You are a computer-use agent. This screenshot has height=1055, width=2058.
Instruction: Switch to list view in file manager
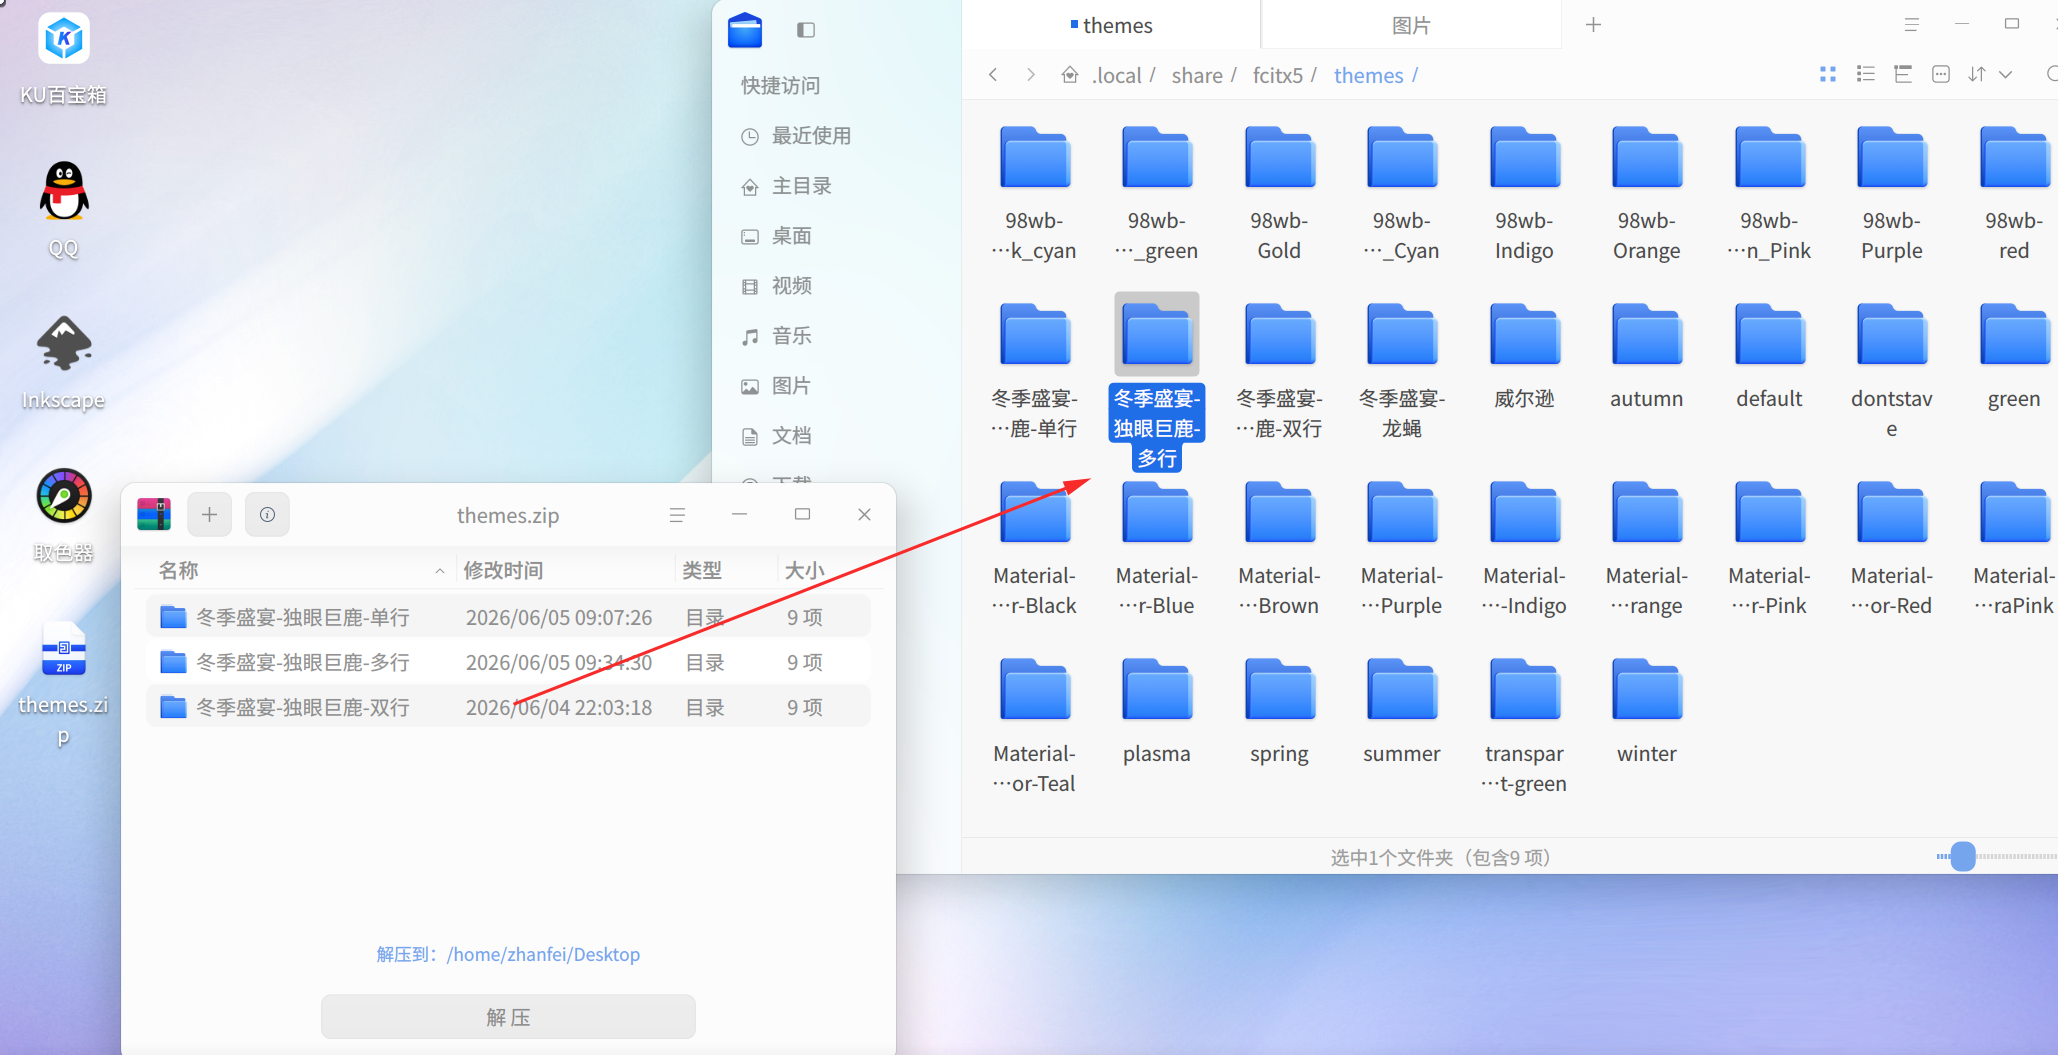[x=1865, y=75]
